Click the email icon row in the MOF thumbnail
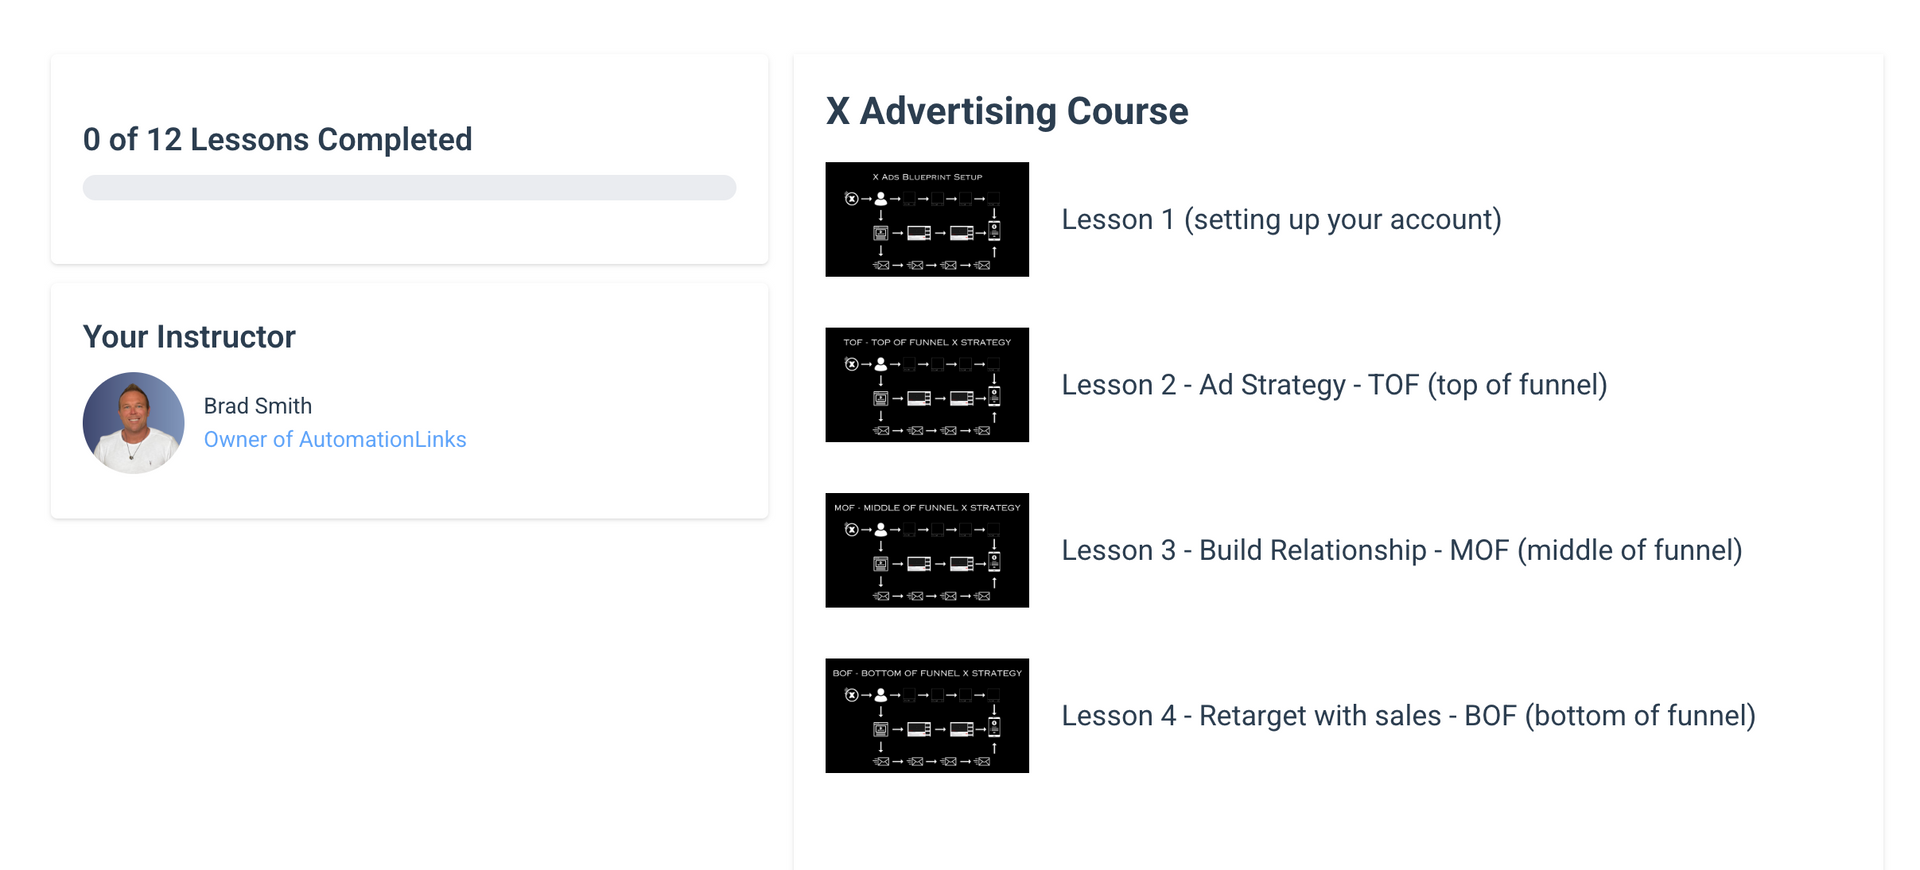Viewport: 1920px width, 870px height. tap(930, 597)
